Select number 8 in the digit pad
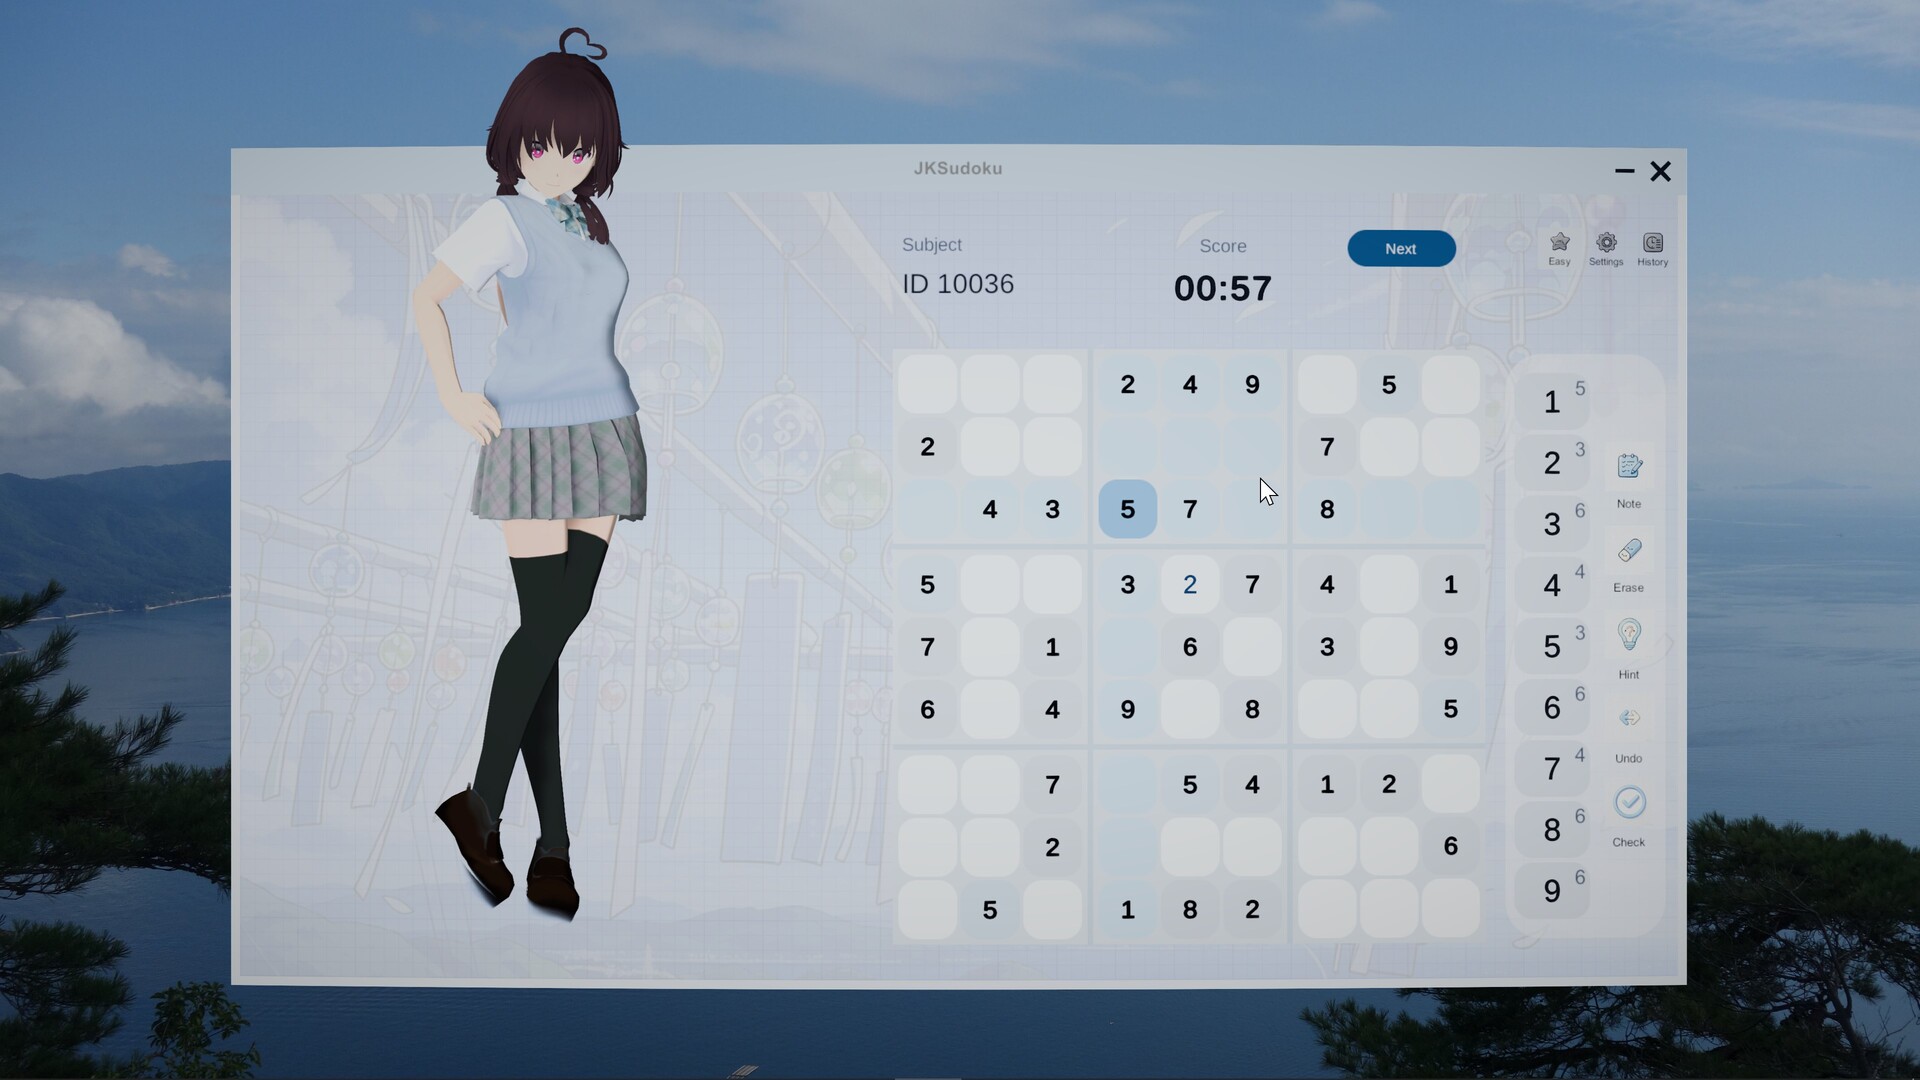 point(1552,829)
